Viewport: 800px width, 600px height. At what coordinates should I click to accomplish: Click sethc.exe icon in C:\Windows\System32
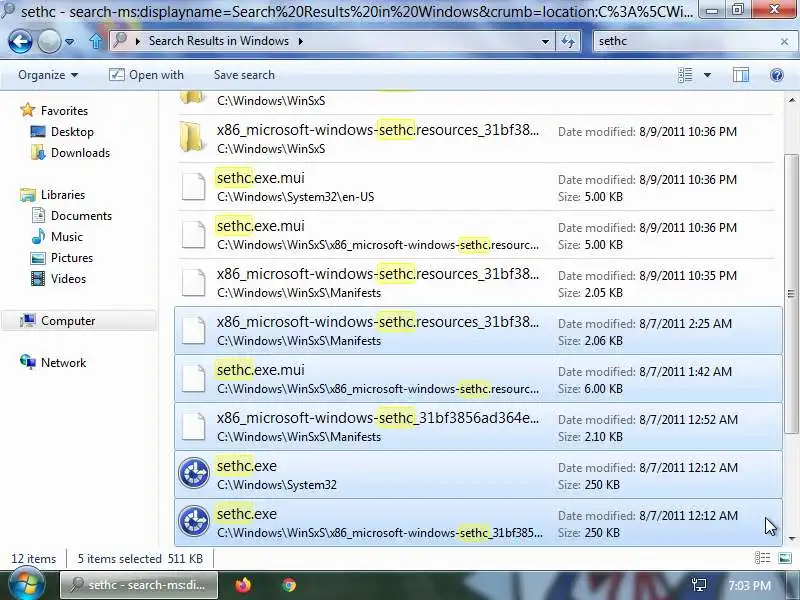(194, 473)
